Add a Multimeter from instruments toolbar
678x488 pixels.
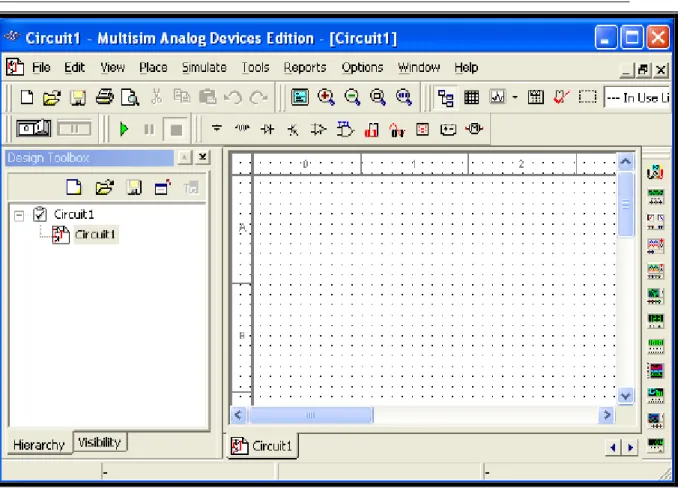656,172
